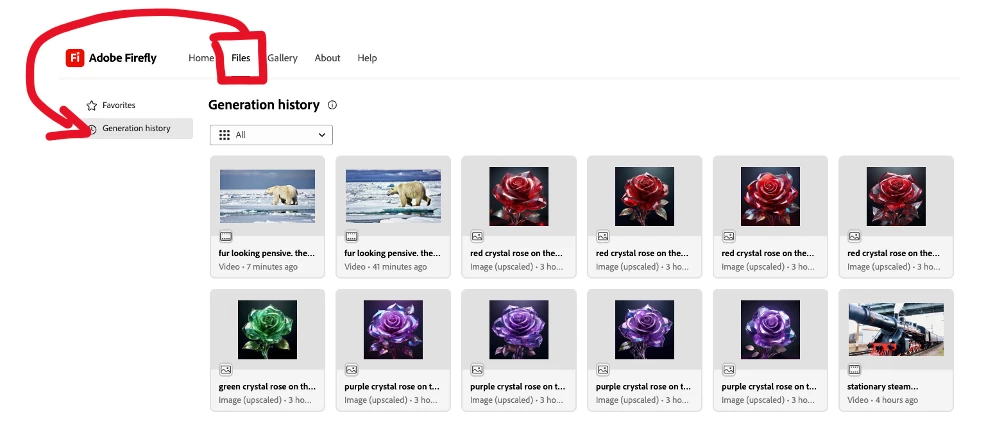Open the Gallery tab
The image size is (998, 434).
[282, 58]
